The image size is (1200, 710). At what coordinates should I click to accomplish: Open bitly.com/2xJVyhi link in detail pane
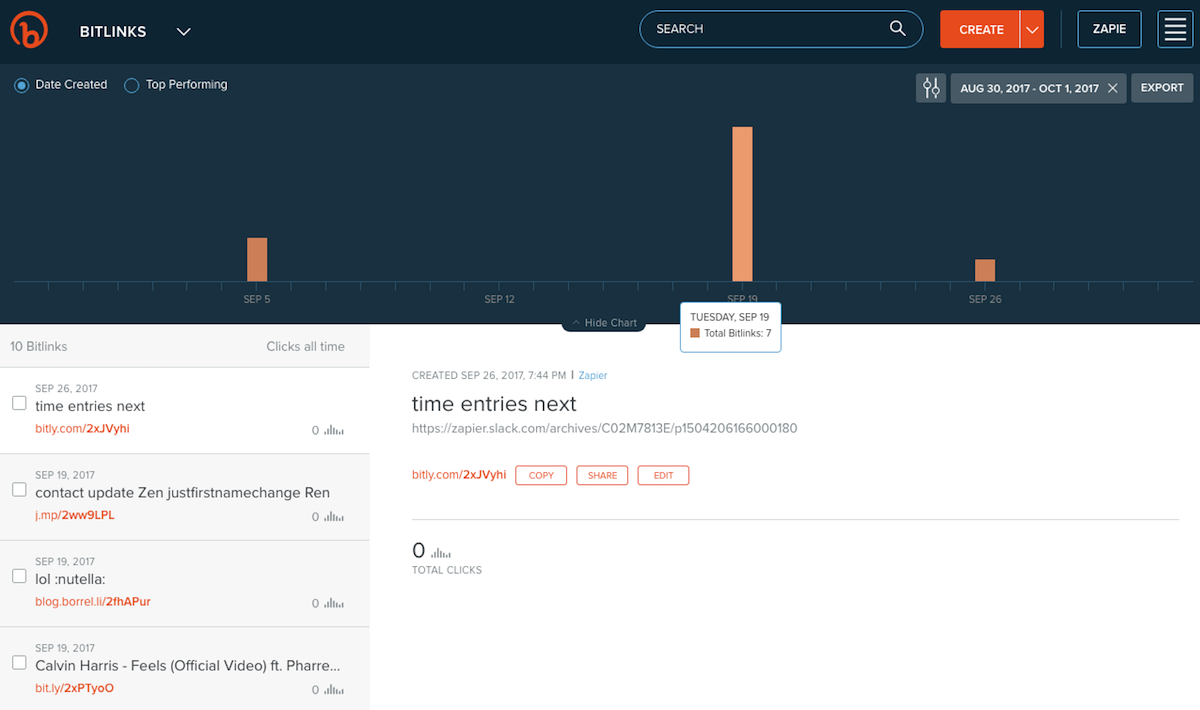(459, 474)
